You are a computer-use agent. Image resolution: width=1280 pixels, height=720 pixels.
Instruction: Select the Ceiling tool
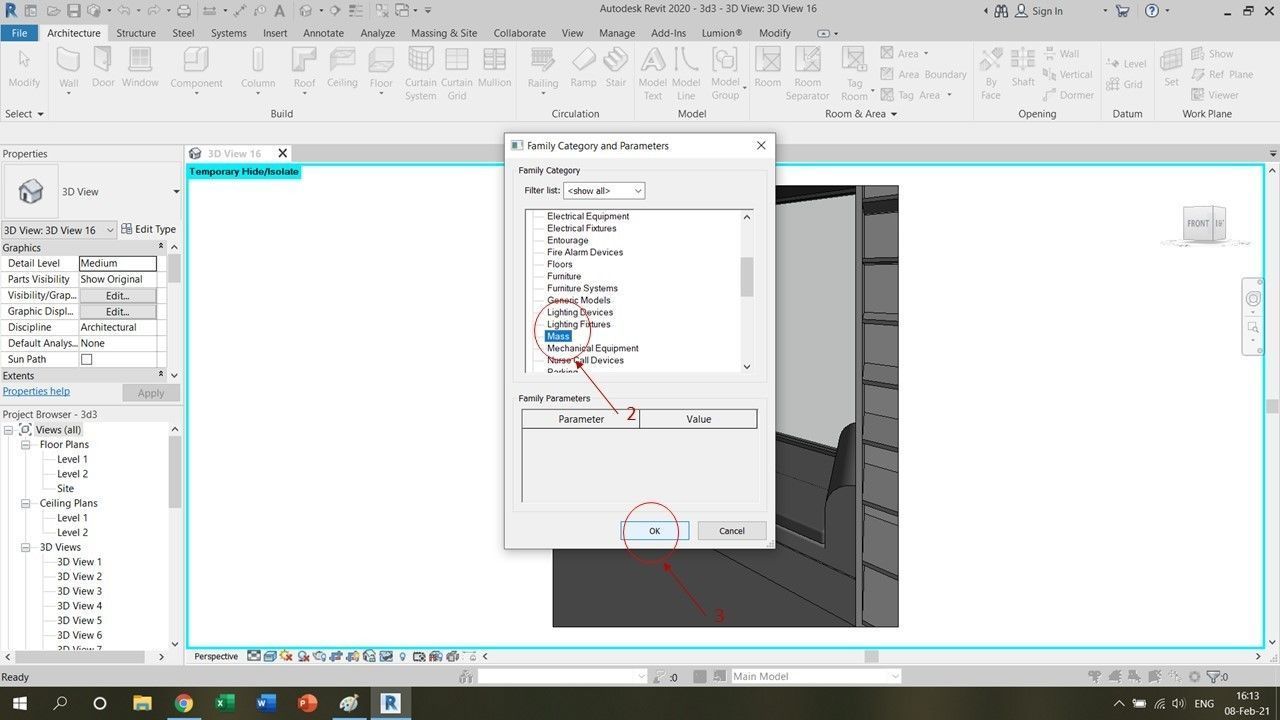(342, 68)
